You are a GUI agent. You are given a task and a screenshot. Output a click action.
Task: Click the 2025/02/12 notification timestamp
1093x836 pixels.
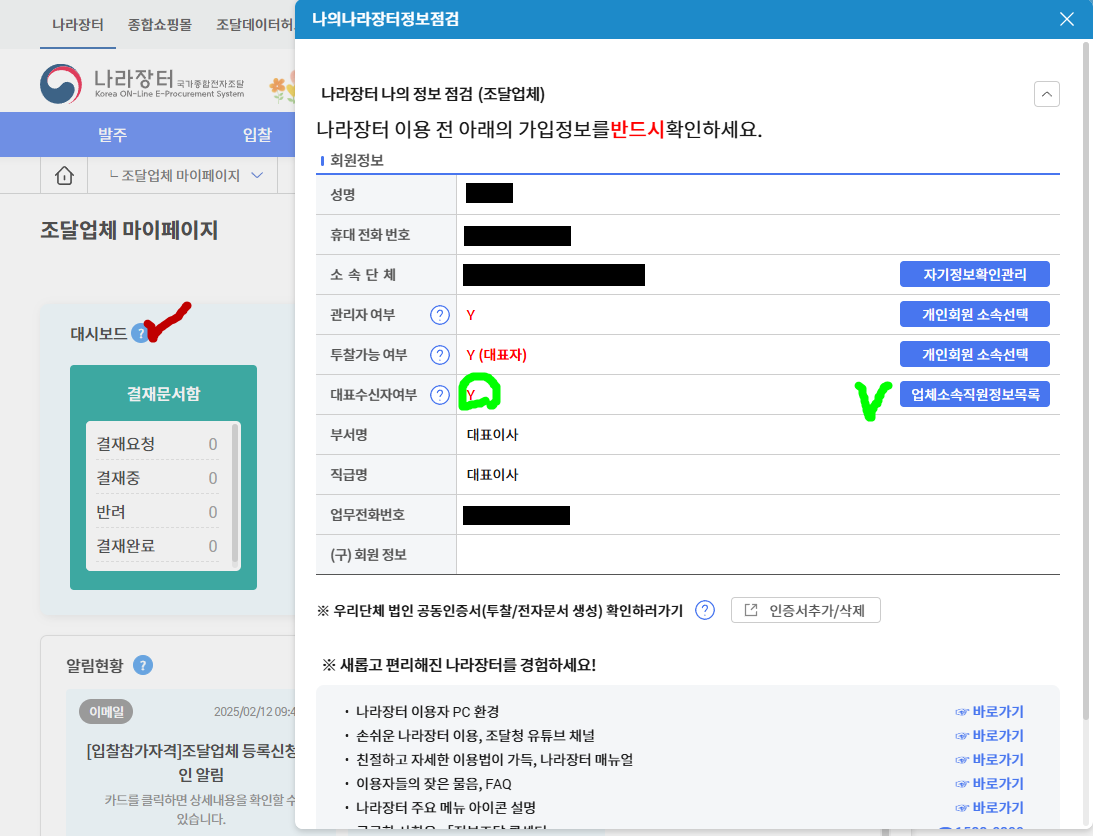254,712
